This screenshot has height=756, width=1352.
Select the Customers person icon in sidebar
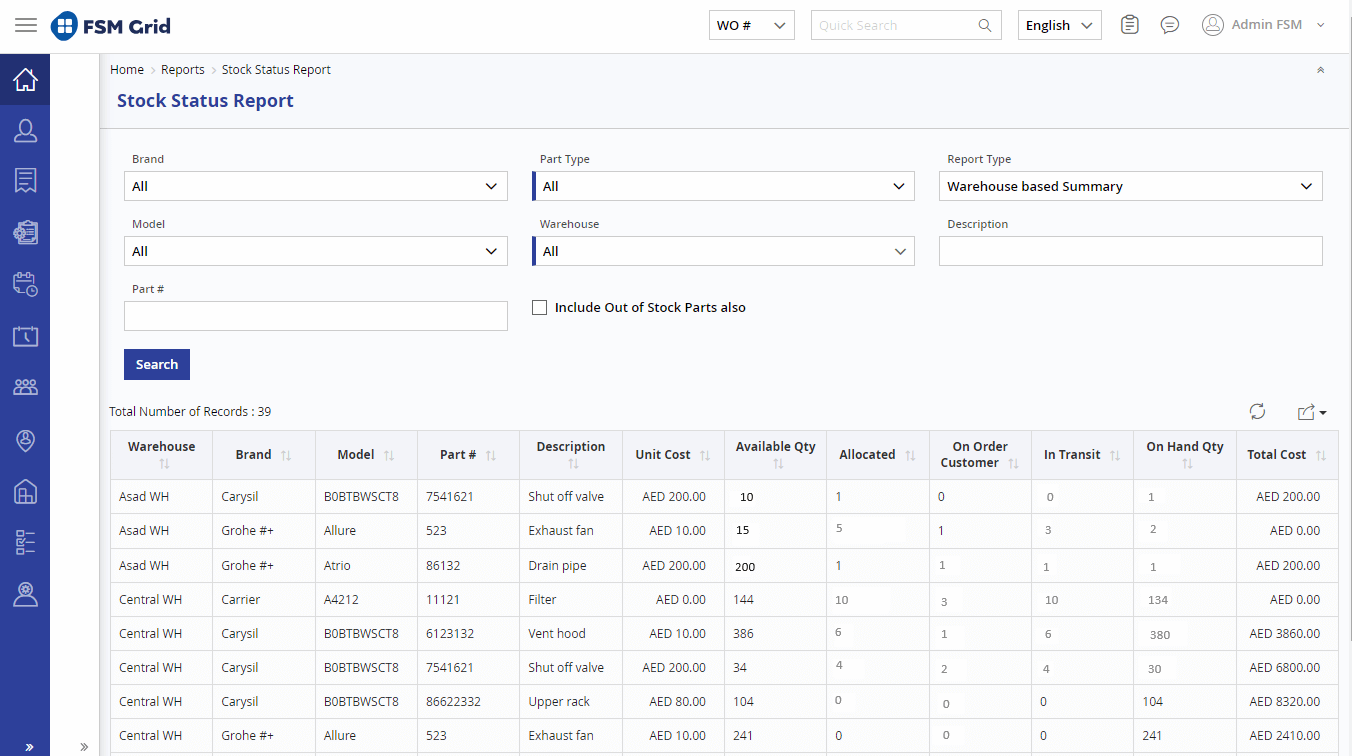click(x=25, y=130)
